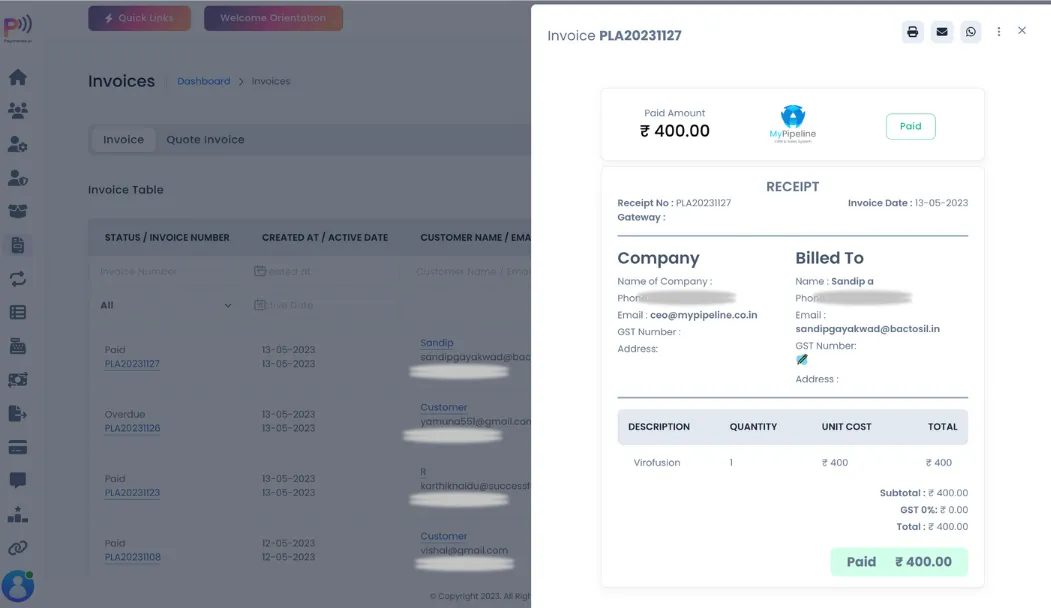The width and height of the screenshot is (1051, 608).
Task: Open the home icon in sidebar
Action: point(18,77)
